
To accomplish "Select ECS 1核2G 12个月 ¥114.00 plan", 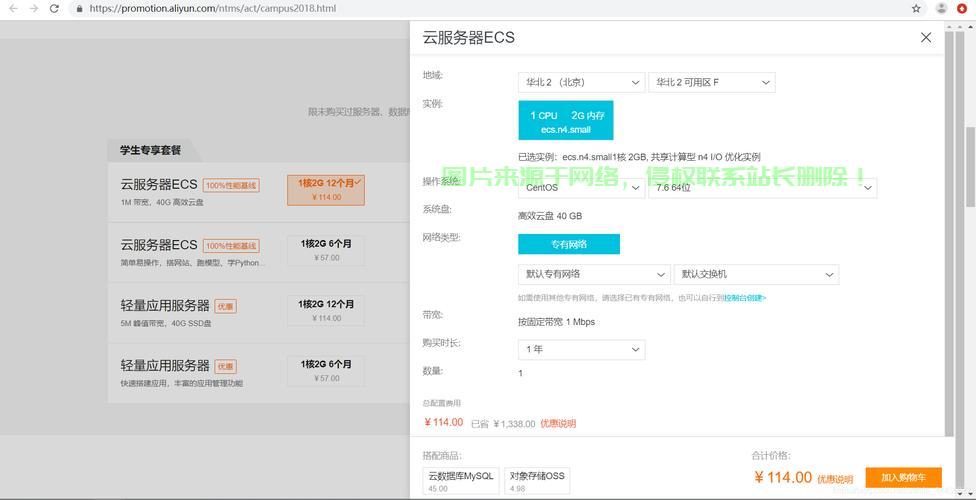I will pyautogui.click(x=326, y=190).
